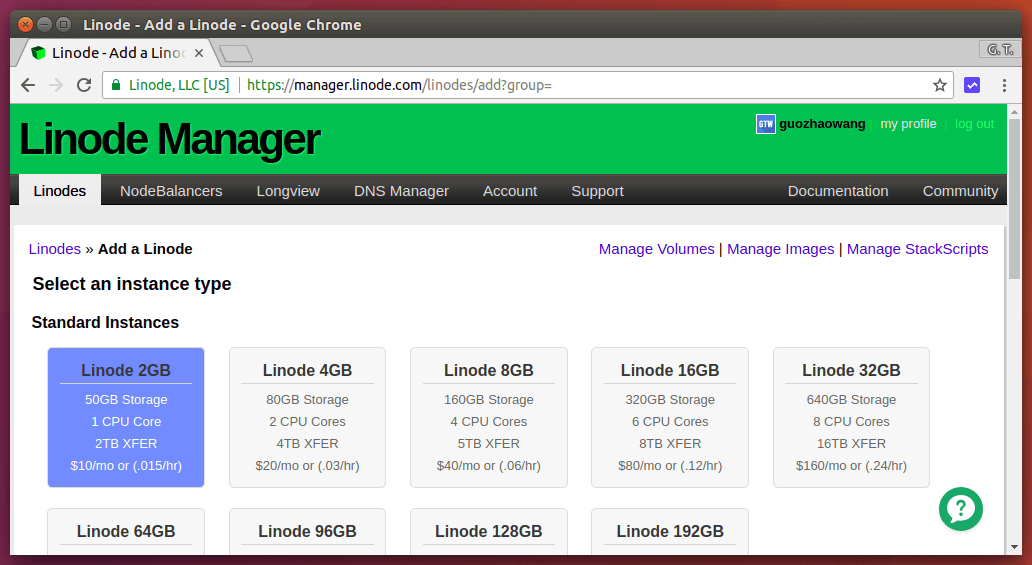Choose the Linode 16GB plan card

pos(670,417)
